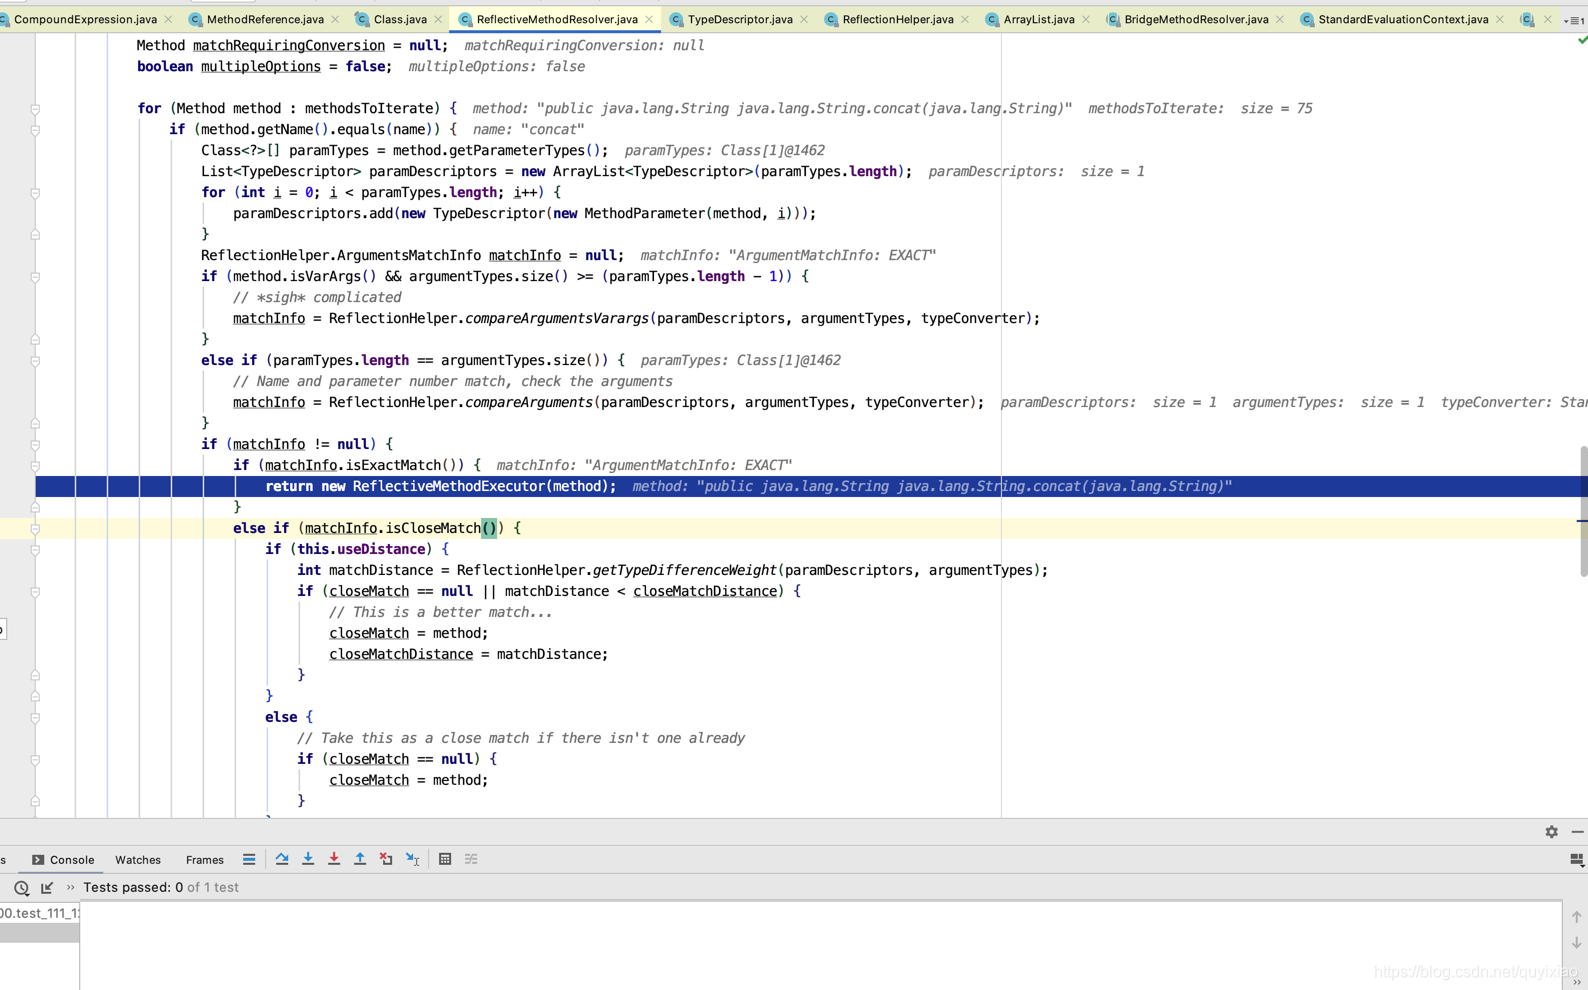Select the test_111 entry in test tree

coord(40,913)
